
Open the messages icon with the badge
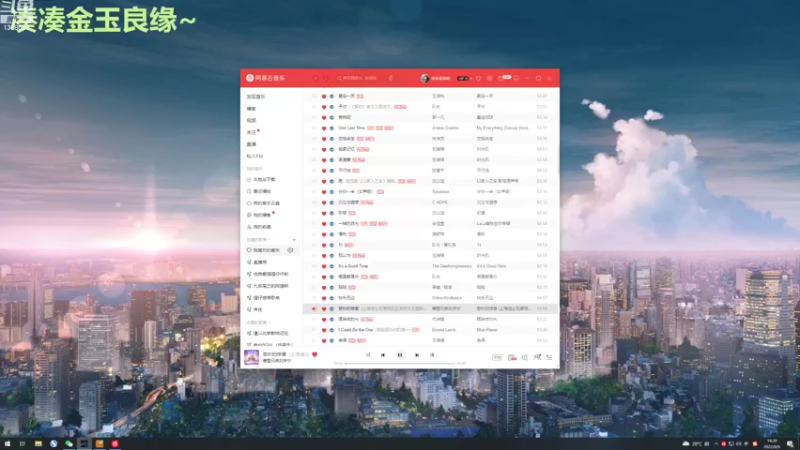tap(503, 78)
